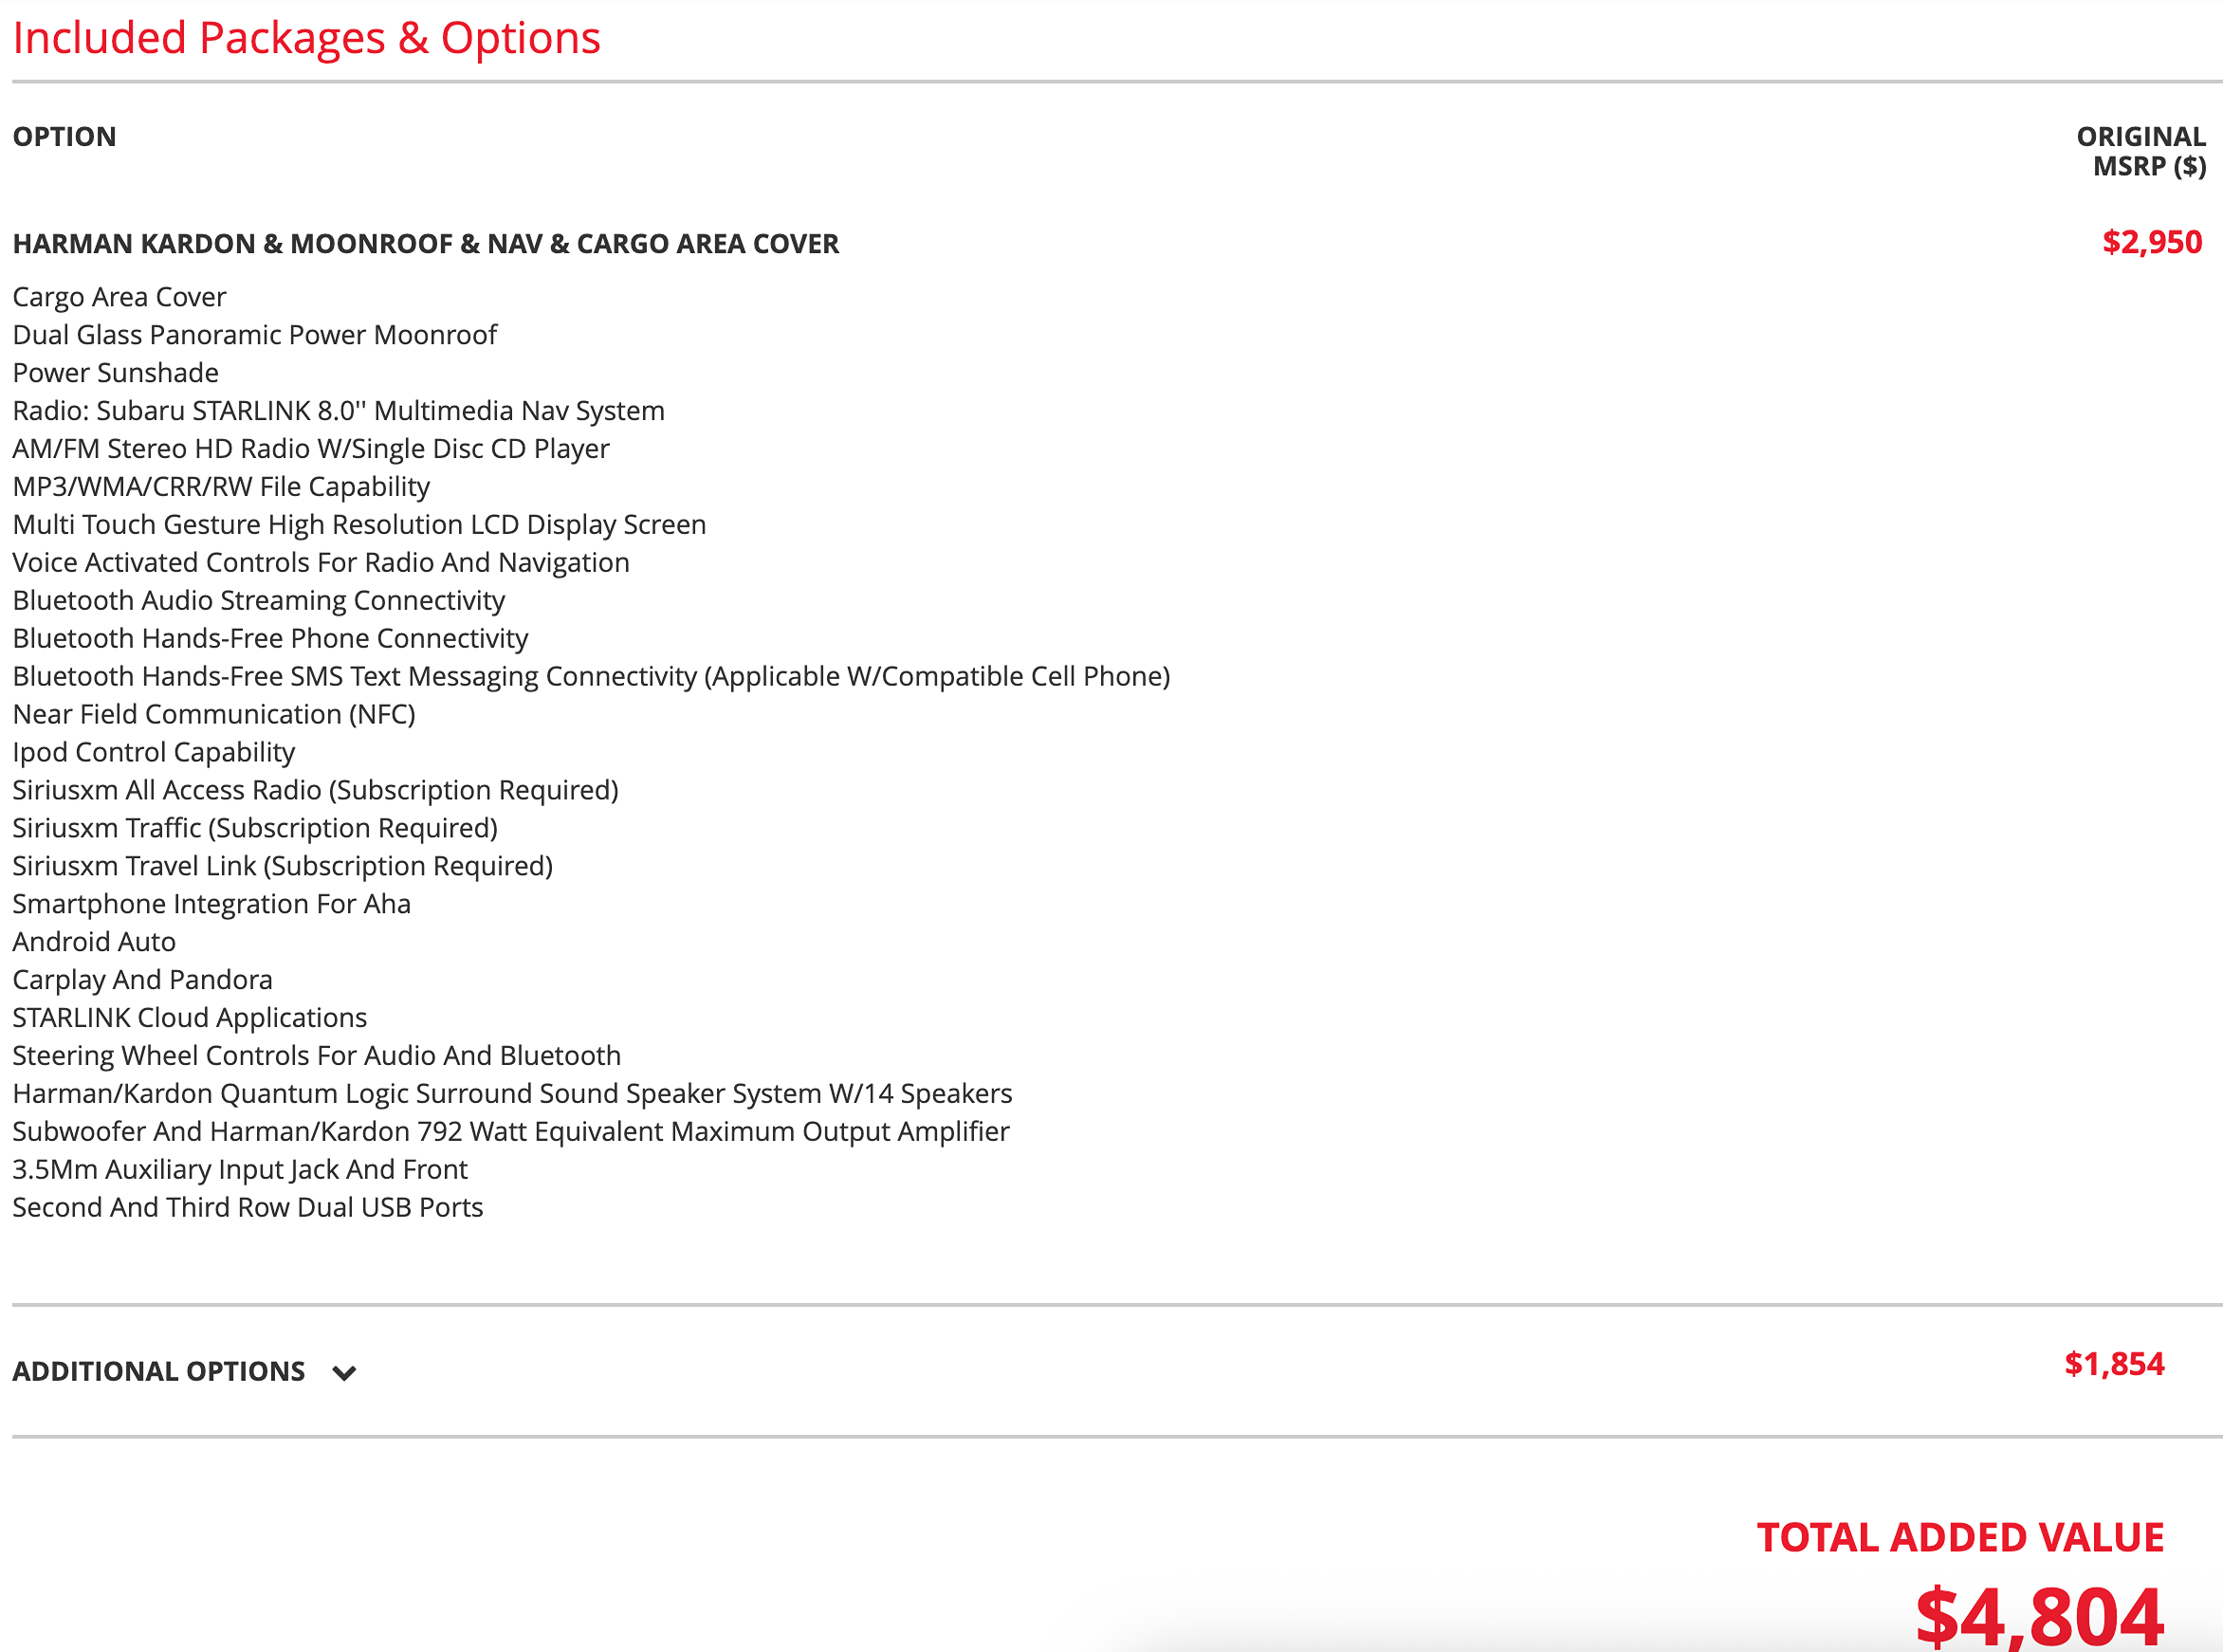Screen dimensions: 2223x1652
Task: Click the STARLINK Cloud Applications item
Action: pos(189,1018)
